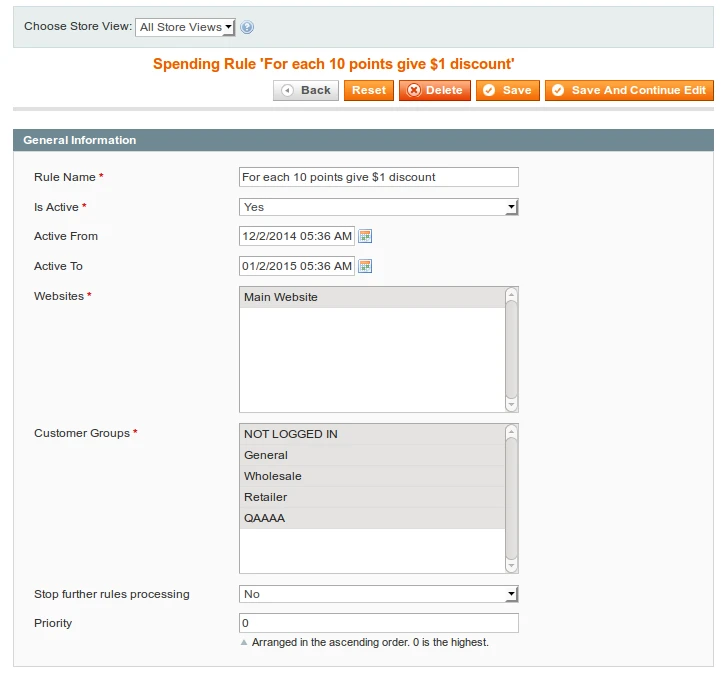Focus the Priority input field

pos(378,623)
